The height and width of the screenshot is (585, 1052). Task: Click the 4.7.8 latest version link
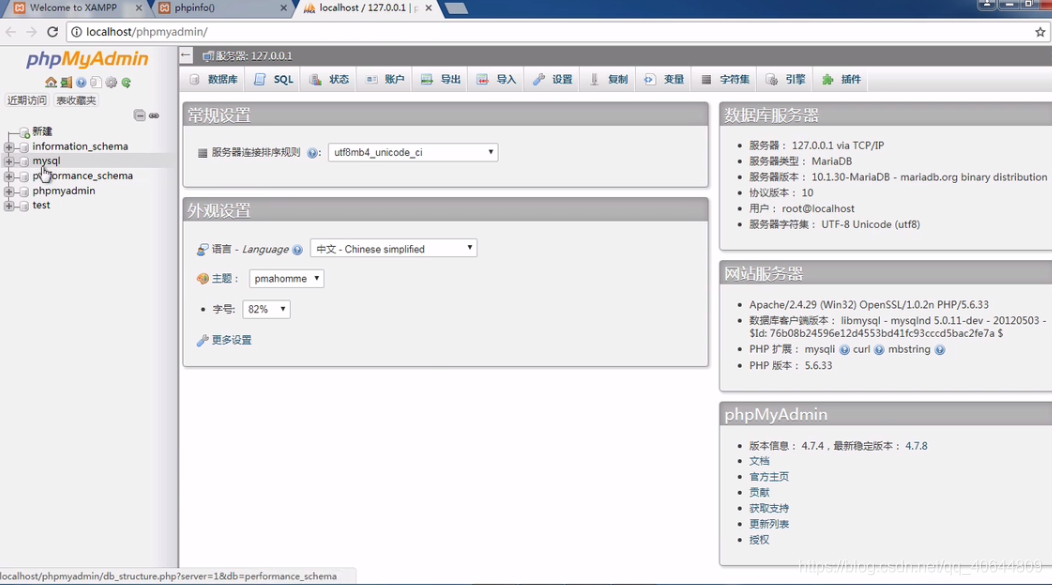tap(916, 446)
